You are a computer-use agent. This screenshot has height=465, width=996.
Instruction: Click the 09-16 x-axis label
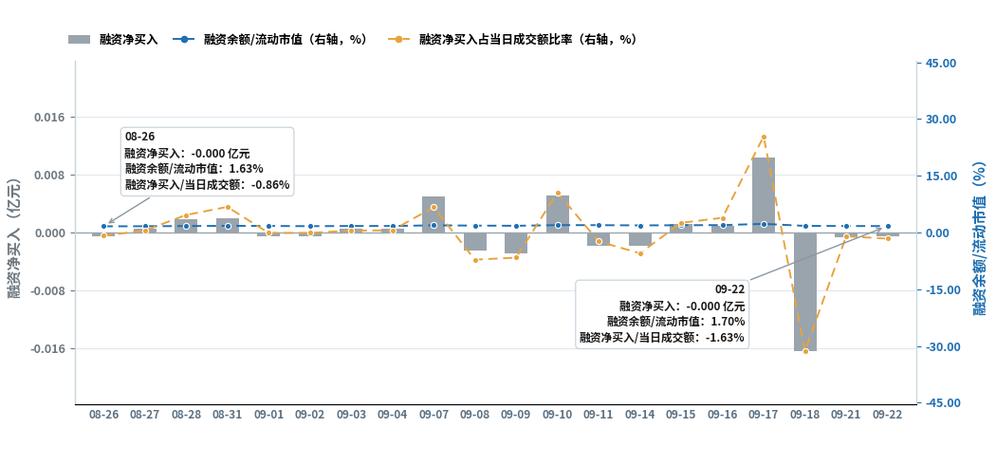click(x=722, y=414)
